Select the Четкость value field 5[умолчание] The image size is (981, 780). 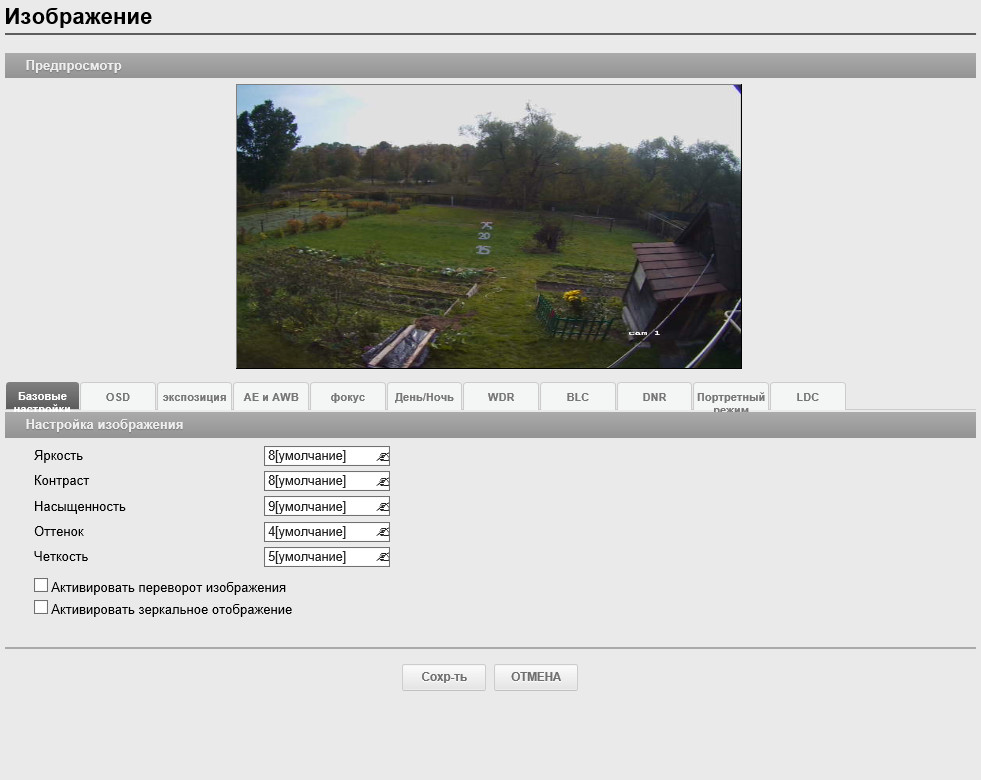coord(327,557)
